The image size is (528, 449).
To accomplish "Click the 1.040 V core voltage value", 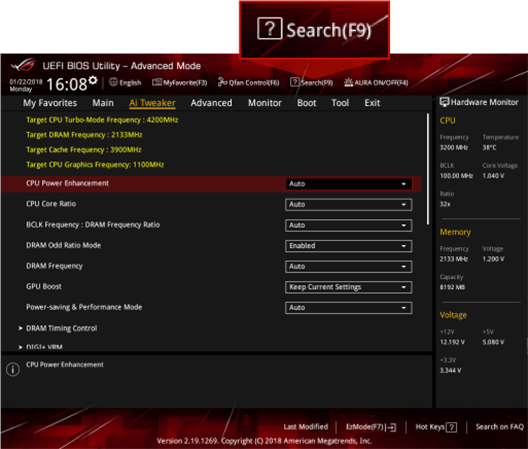I will [493, 176].
